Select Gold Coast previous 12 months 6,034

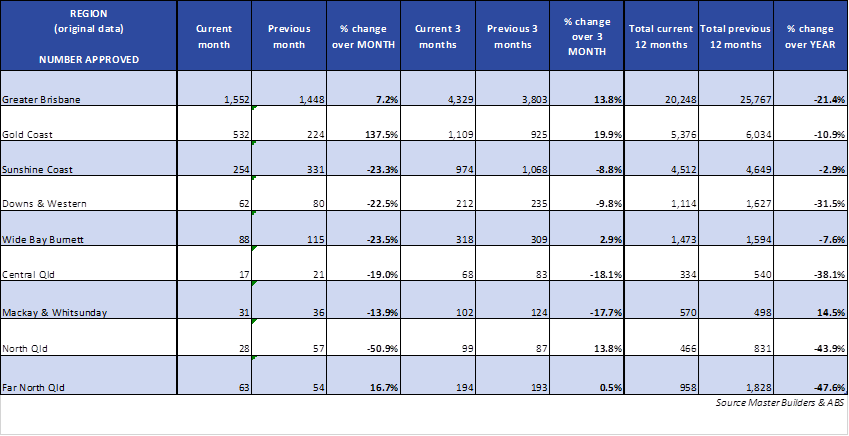tap(736, 123)
